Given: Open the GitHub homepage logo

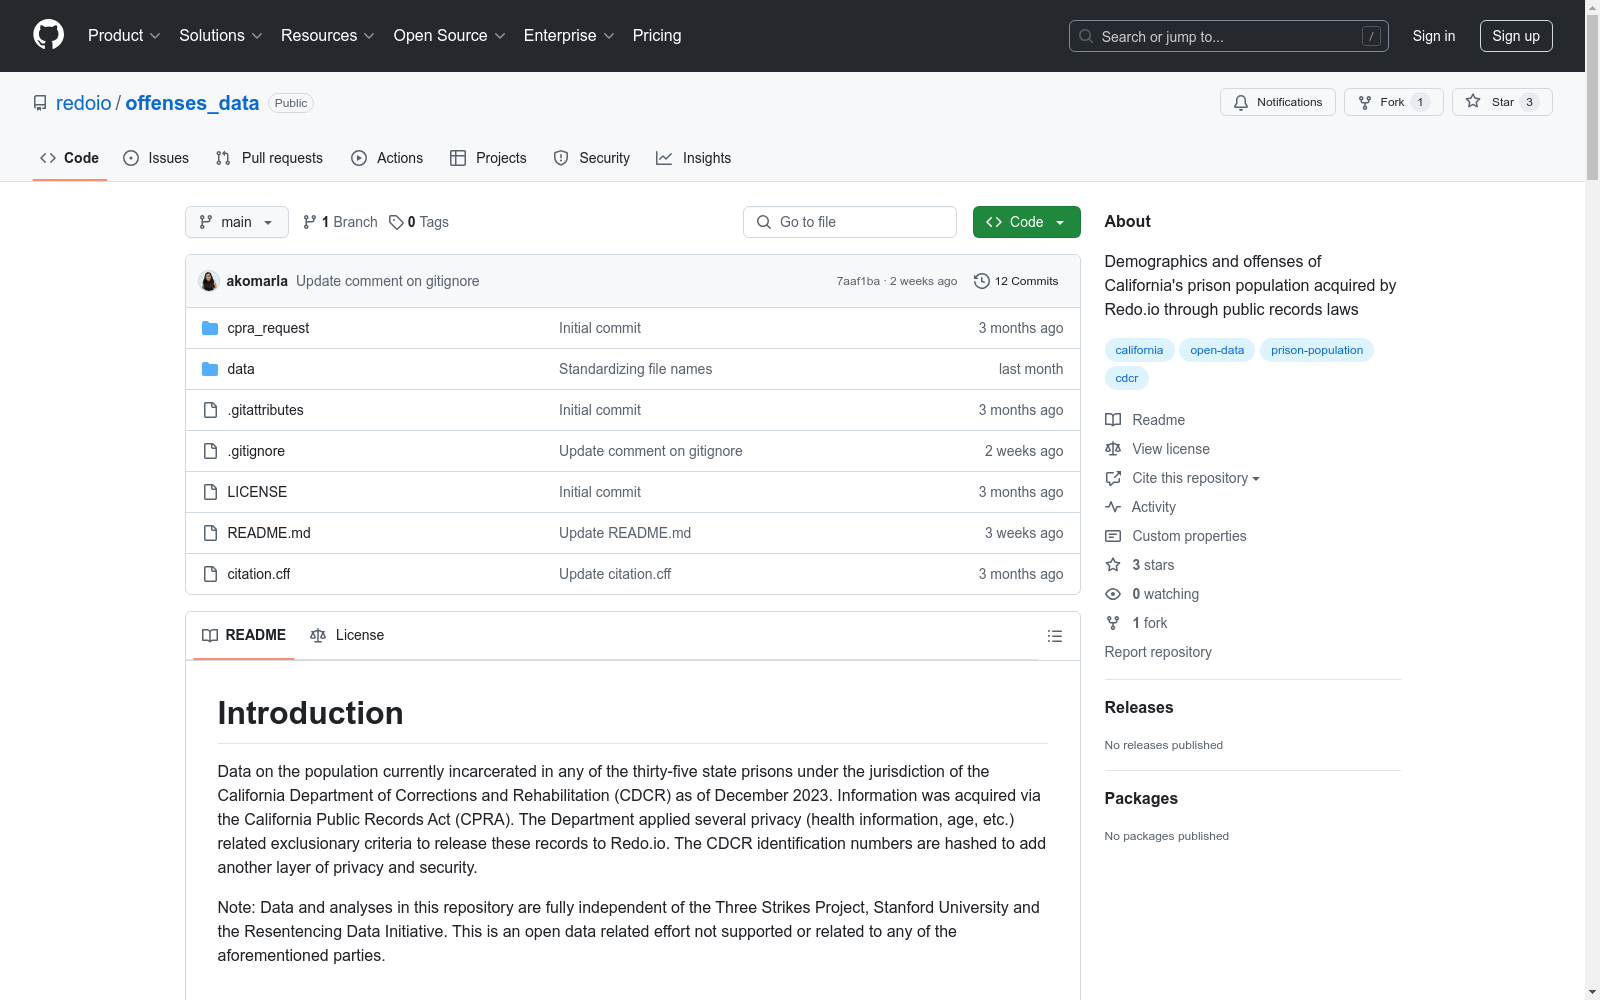Looking at the screenshot, I should [48, 35].
